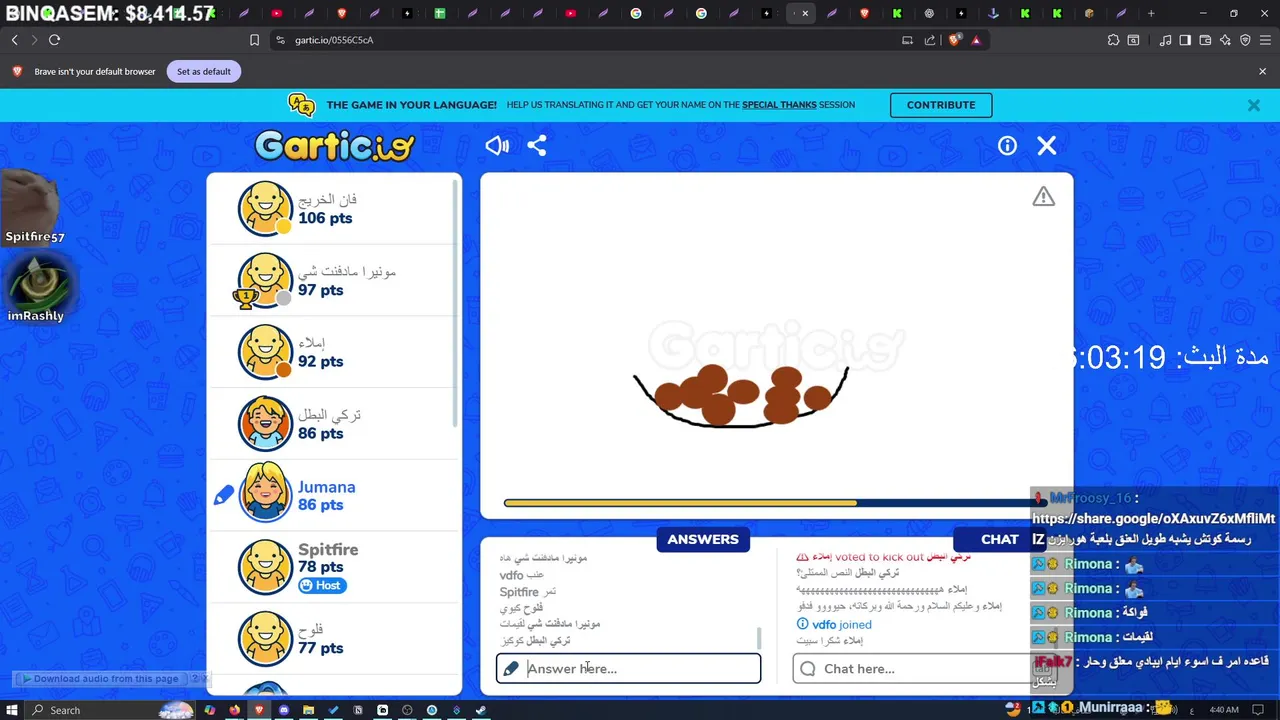Click the chat bubble icon in chat box
1280x720 pixels.
pyautogui.click(x=808, y=669)
